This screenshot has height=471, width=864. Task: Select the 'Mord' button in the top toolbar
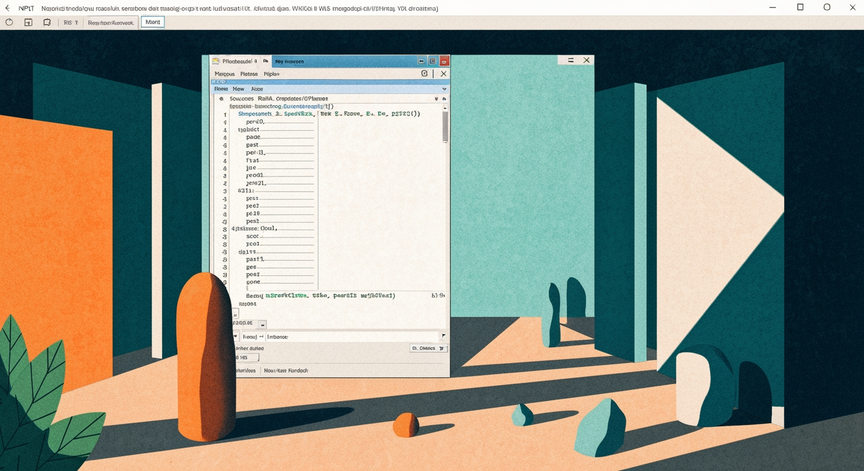pos(153,22)
